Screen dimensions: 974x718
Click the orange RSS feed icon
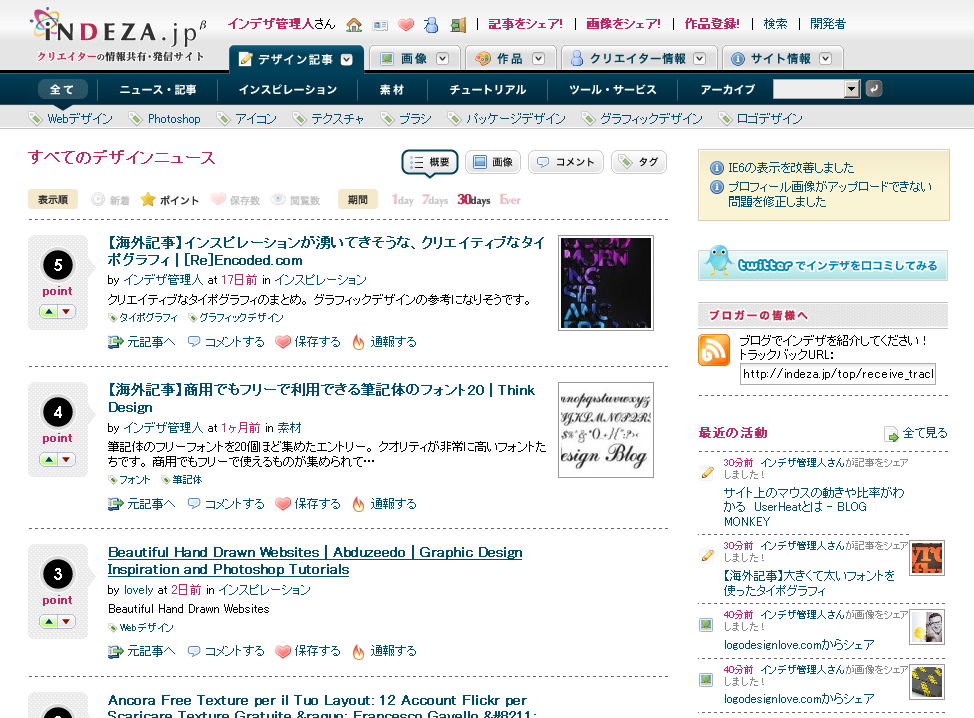click(x=714, y=350)
